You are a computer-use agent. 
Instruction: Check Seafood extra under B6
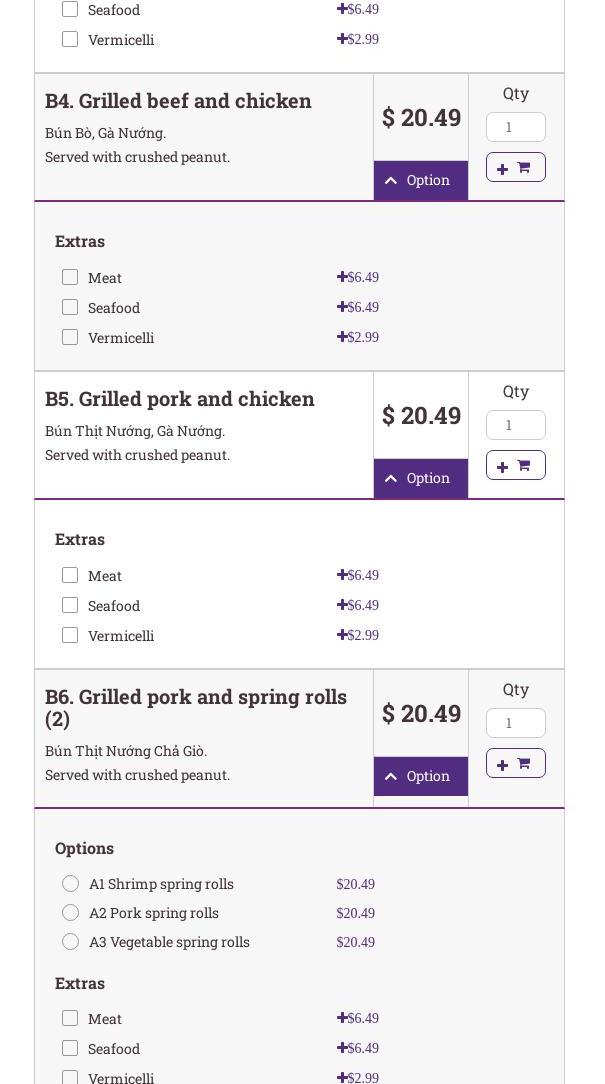click(x=70, y=1048)
